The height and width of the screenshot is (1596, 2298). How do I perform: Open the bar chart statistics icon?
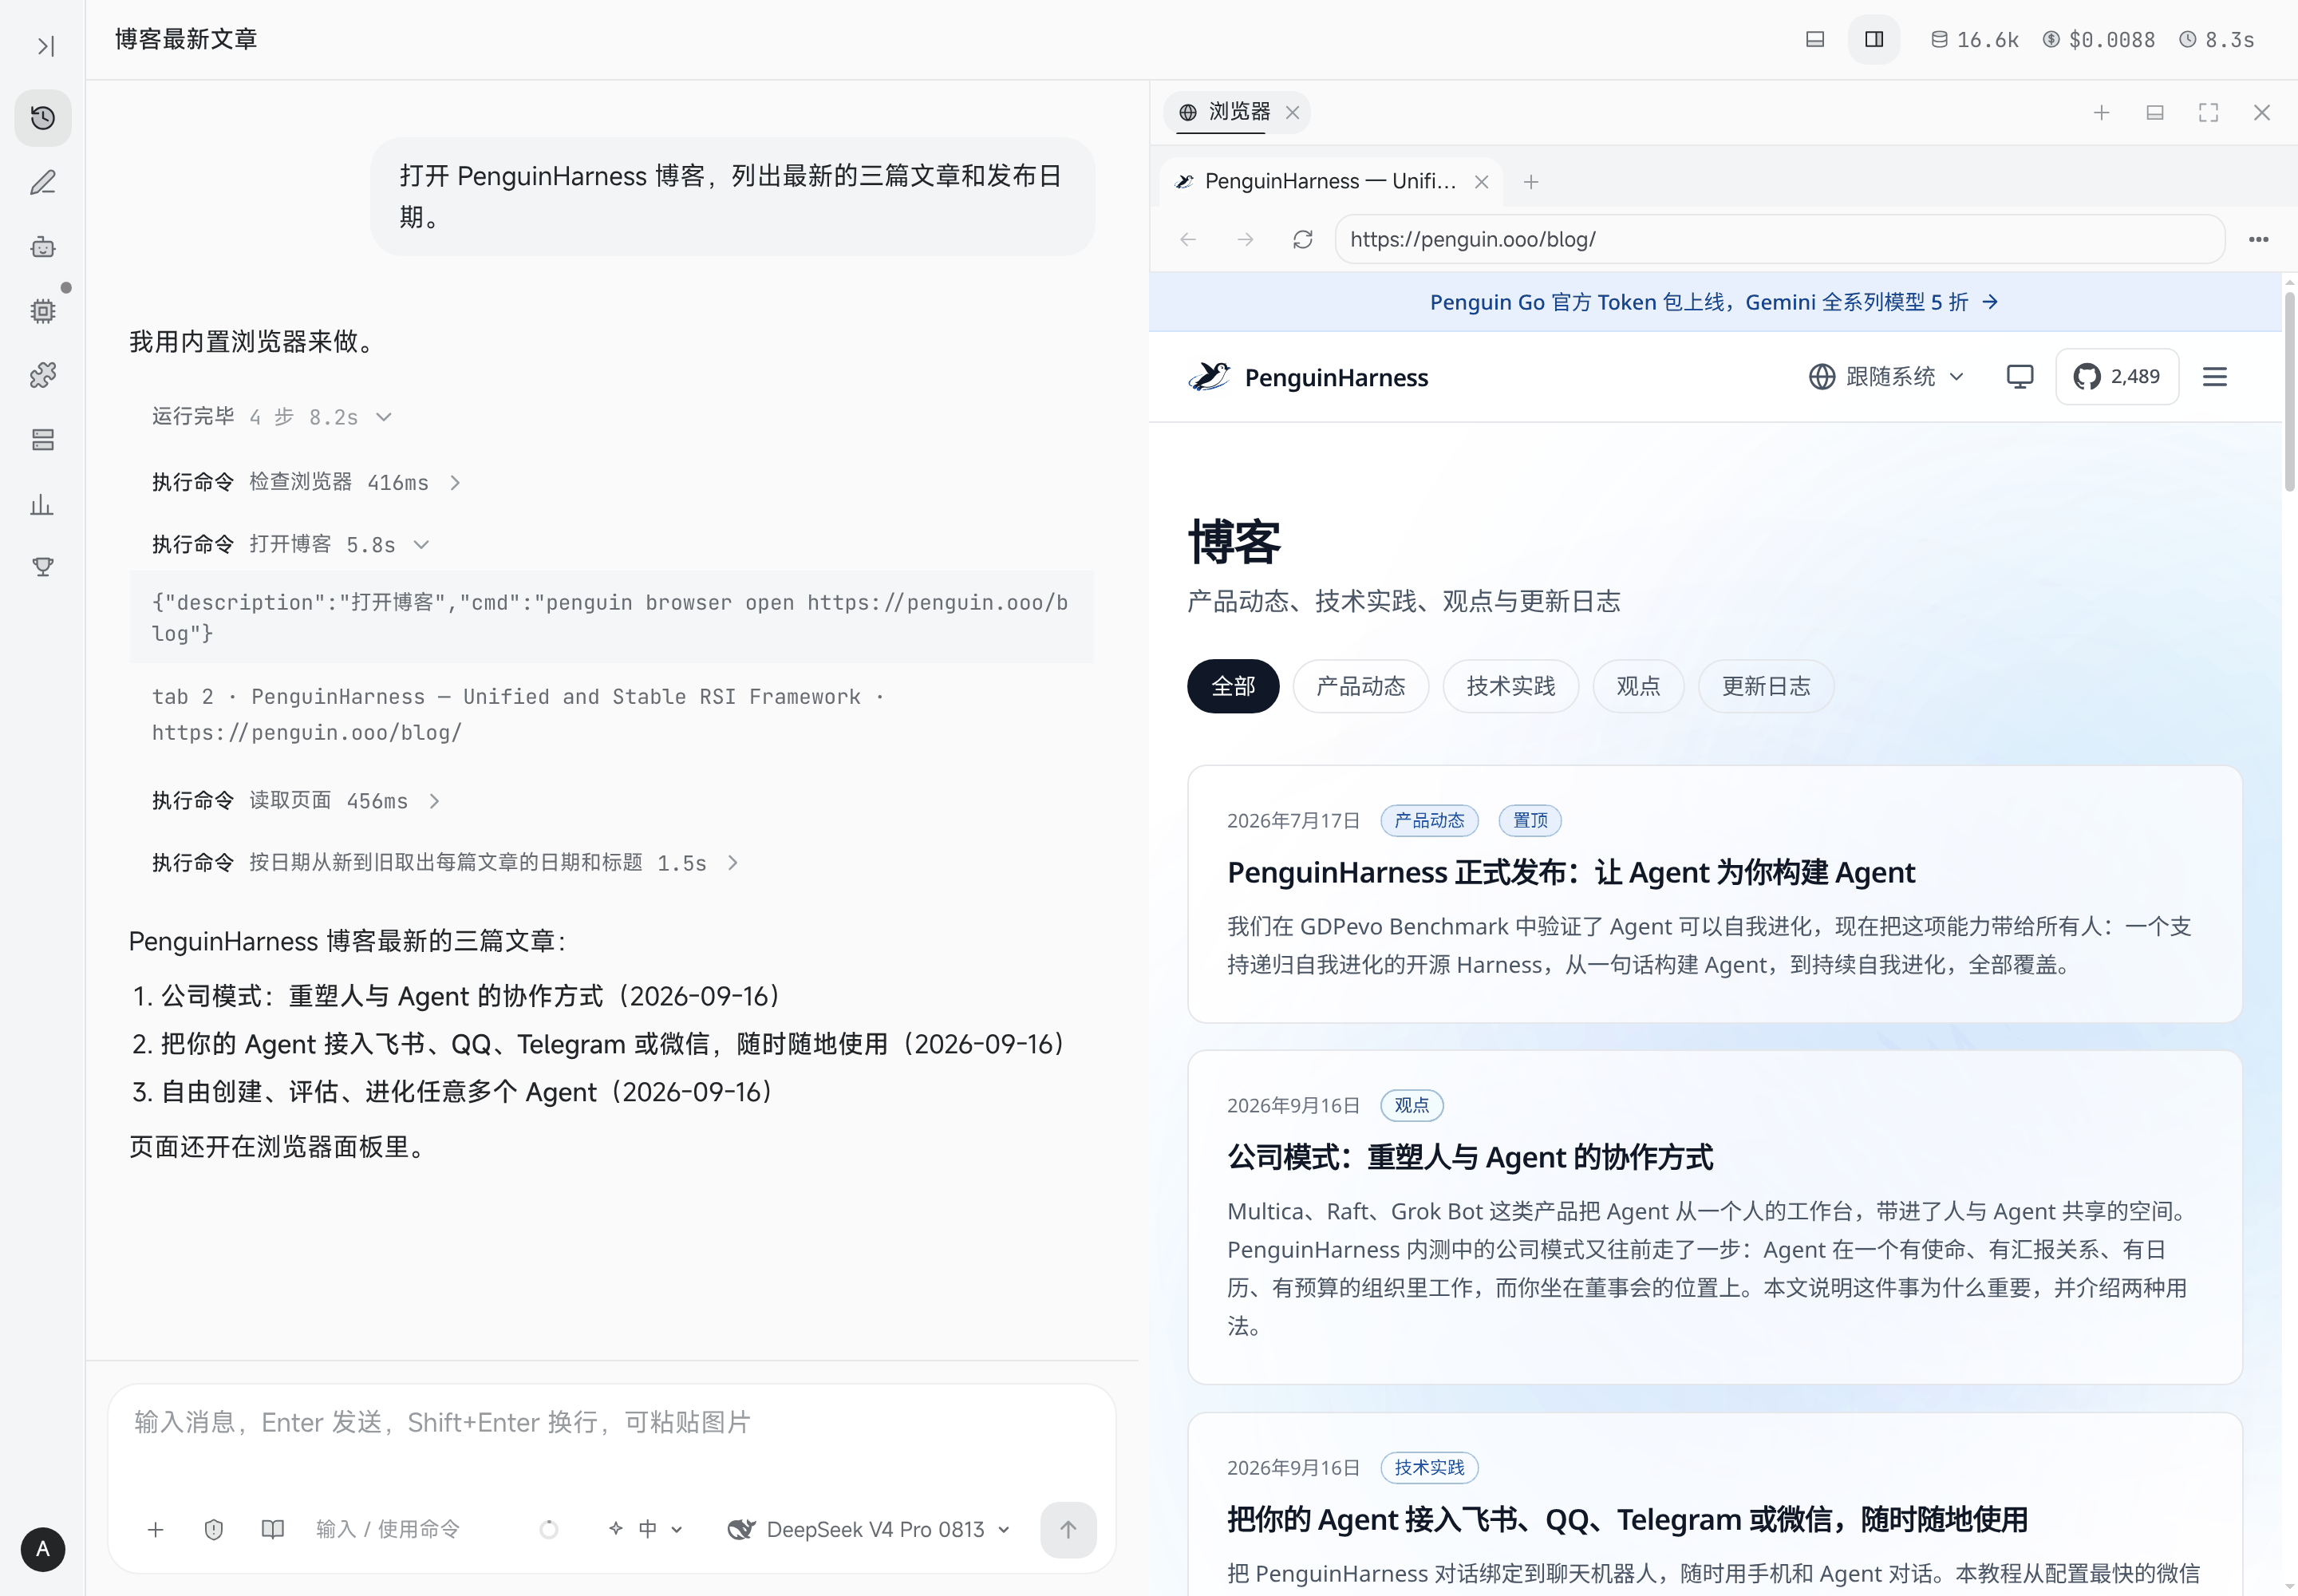tap(43, 504)
